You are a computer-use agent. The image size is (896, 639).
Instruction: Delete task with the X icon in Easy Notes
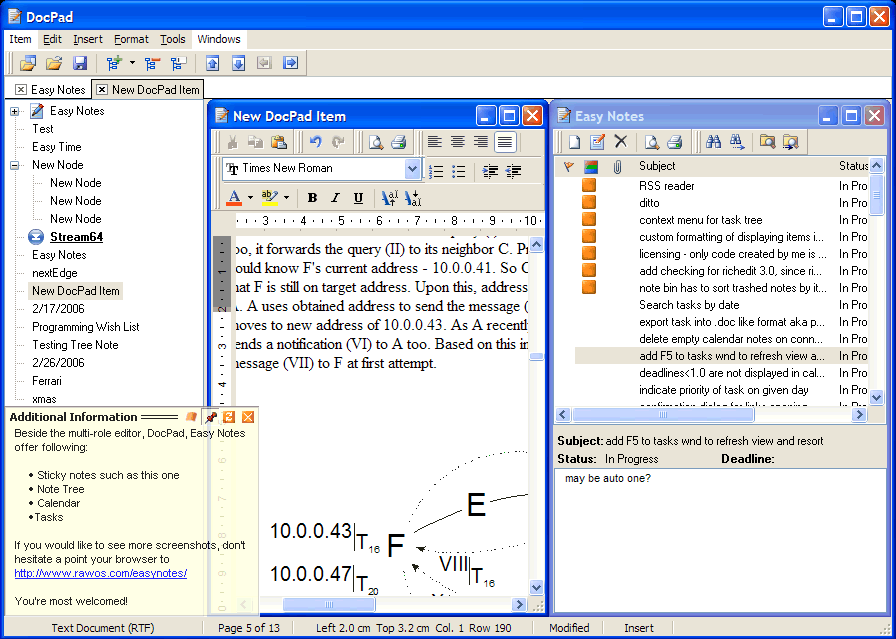click(x=621, y=142)
